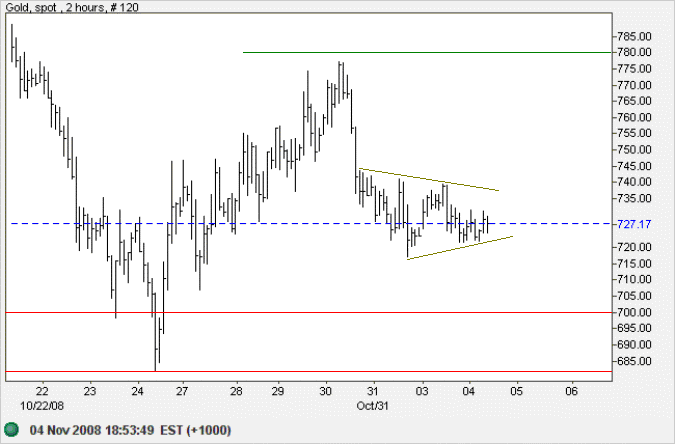
Task: Select the lower red line near 682
Action: coord(309,371)
